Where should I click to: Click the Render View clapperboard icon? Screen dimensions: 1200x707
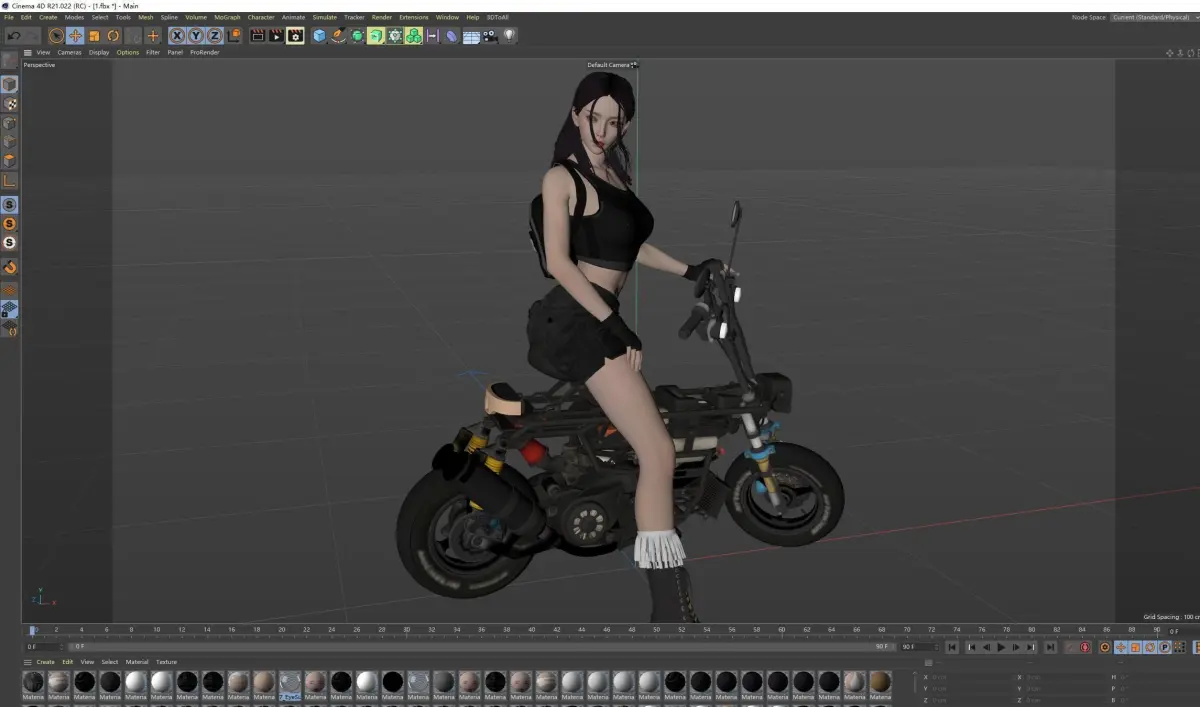coord(257,35)
